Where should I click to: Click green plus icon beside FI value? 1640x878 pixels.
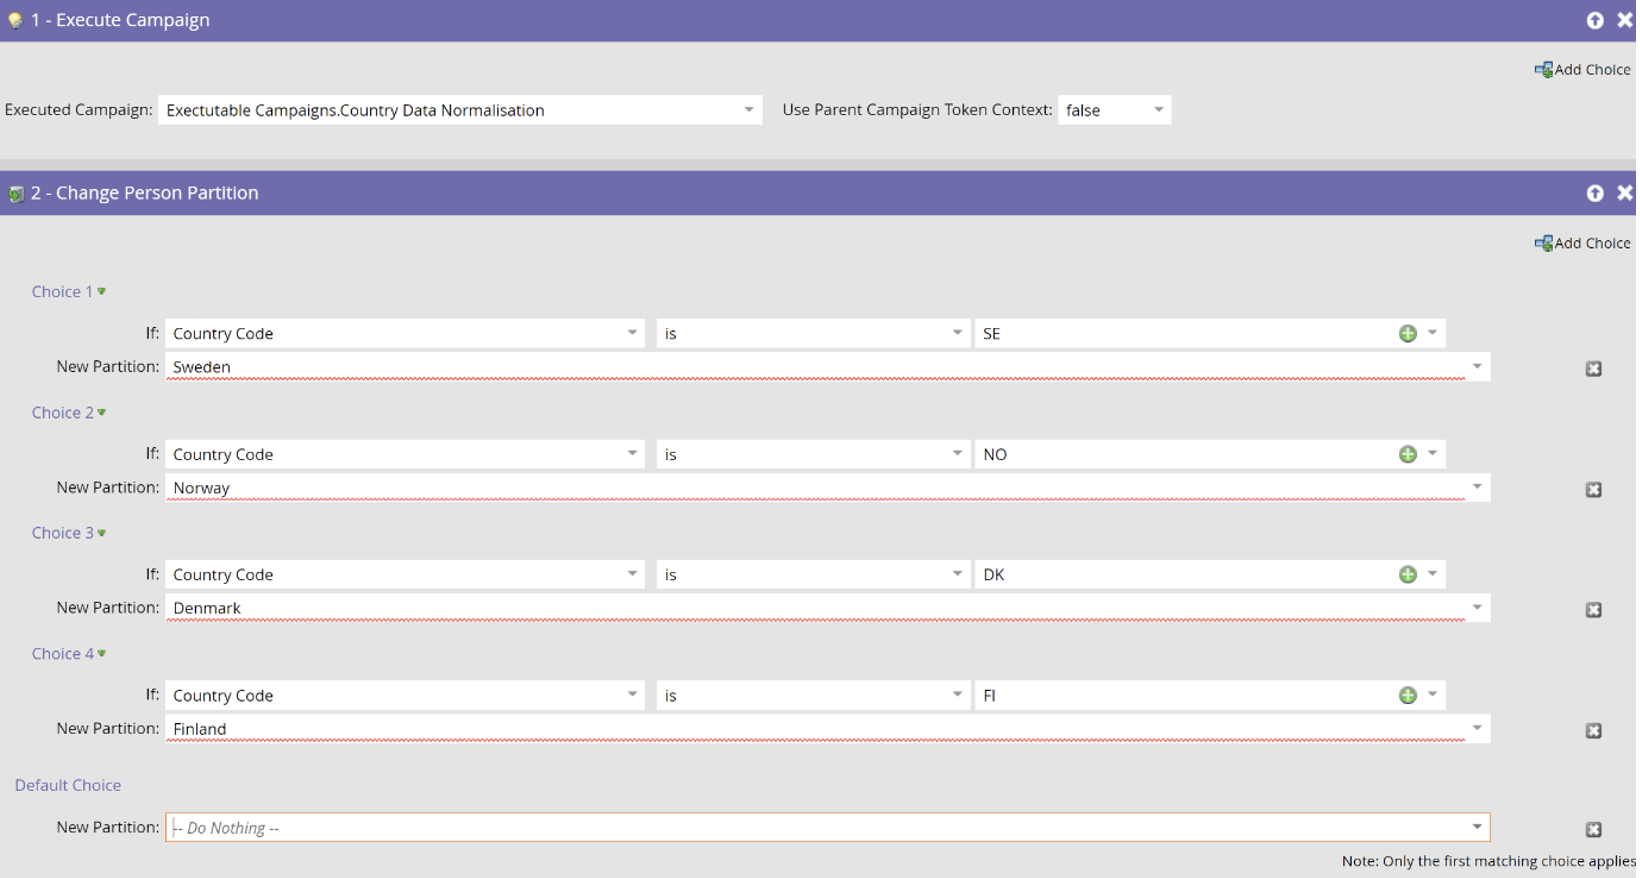tap(1408, 695)
